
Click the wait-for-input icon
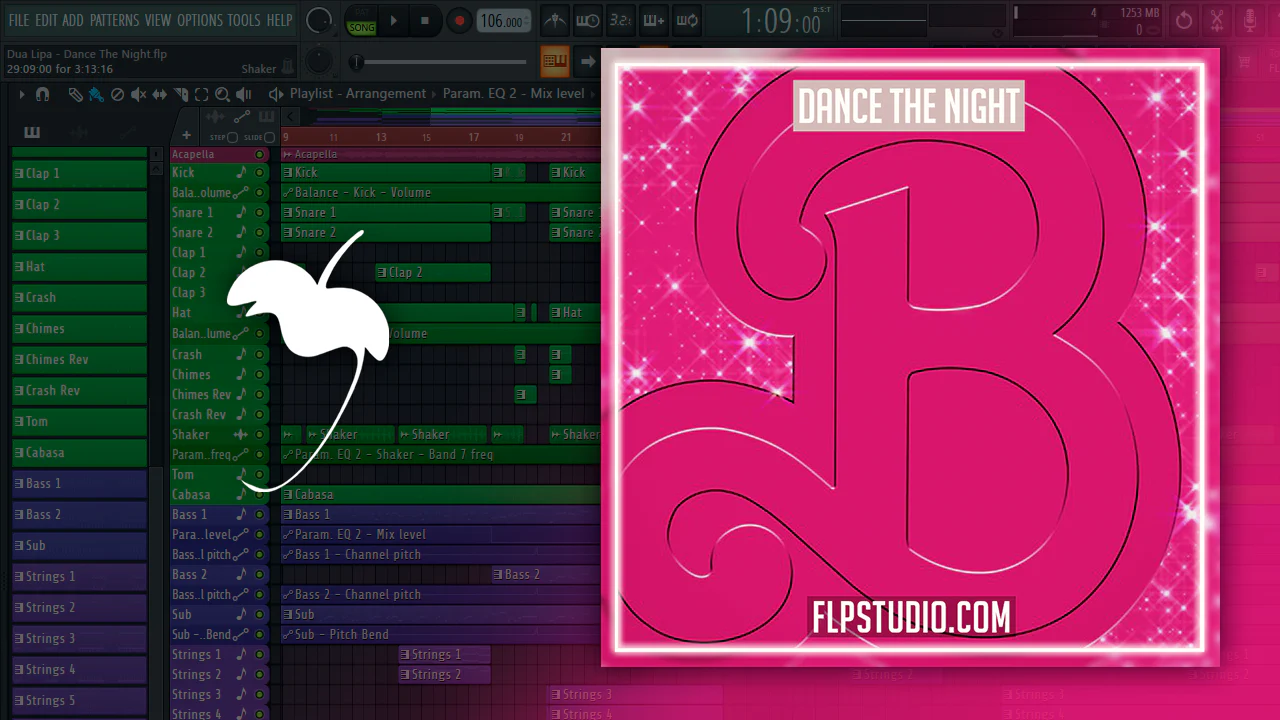click(x=587, y=20)
